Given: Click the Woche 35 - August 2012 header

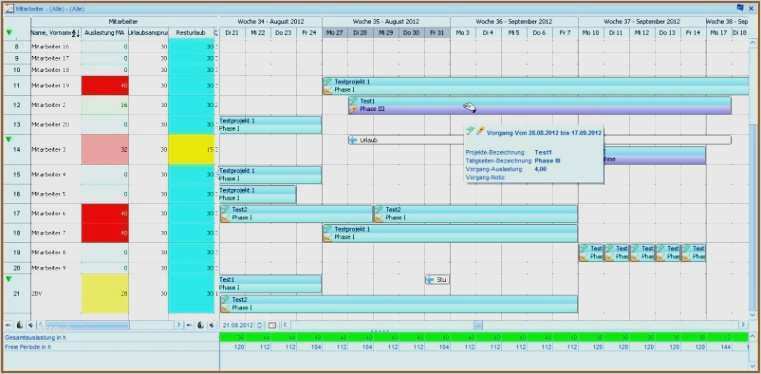Looking at the screenshot, I should pyautogui.click(x=386, y=22).
